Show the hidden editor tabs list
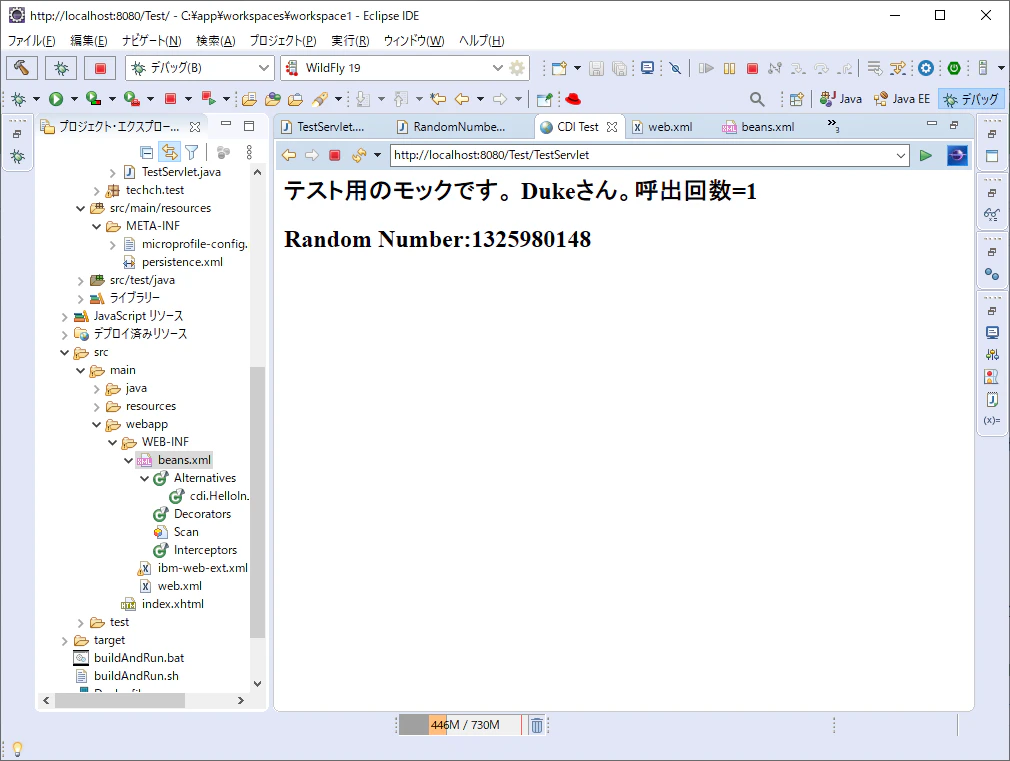This screenshot has width=1010, height=761. click(833, 125)
